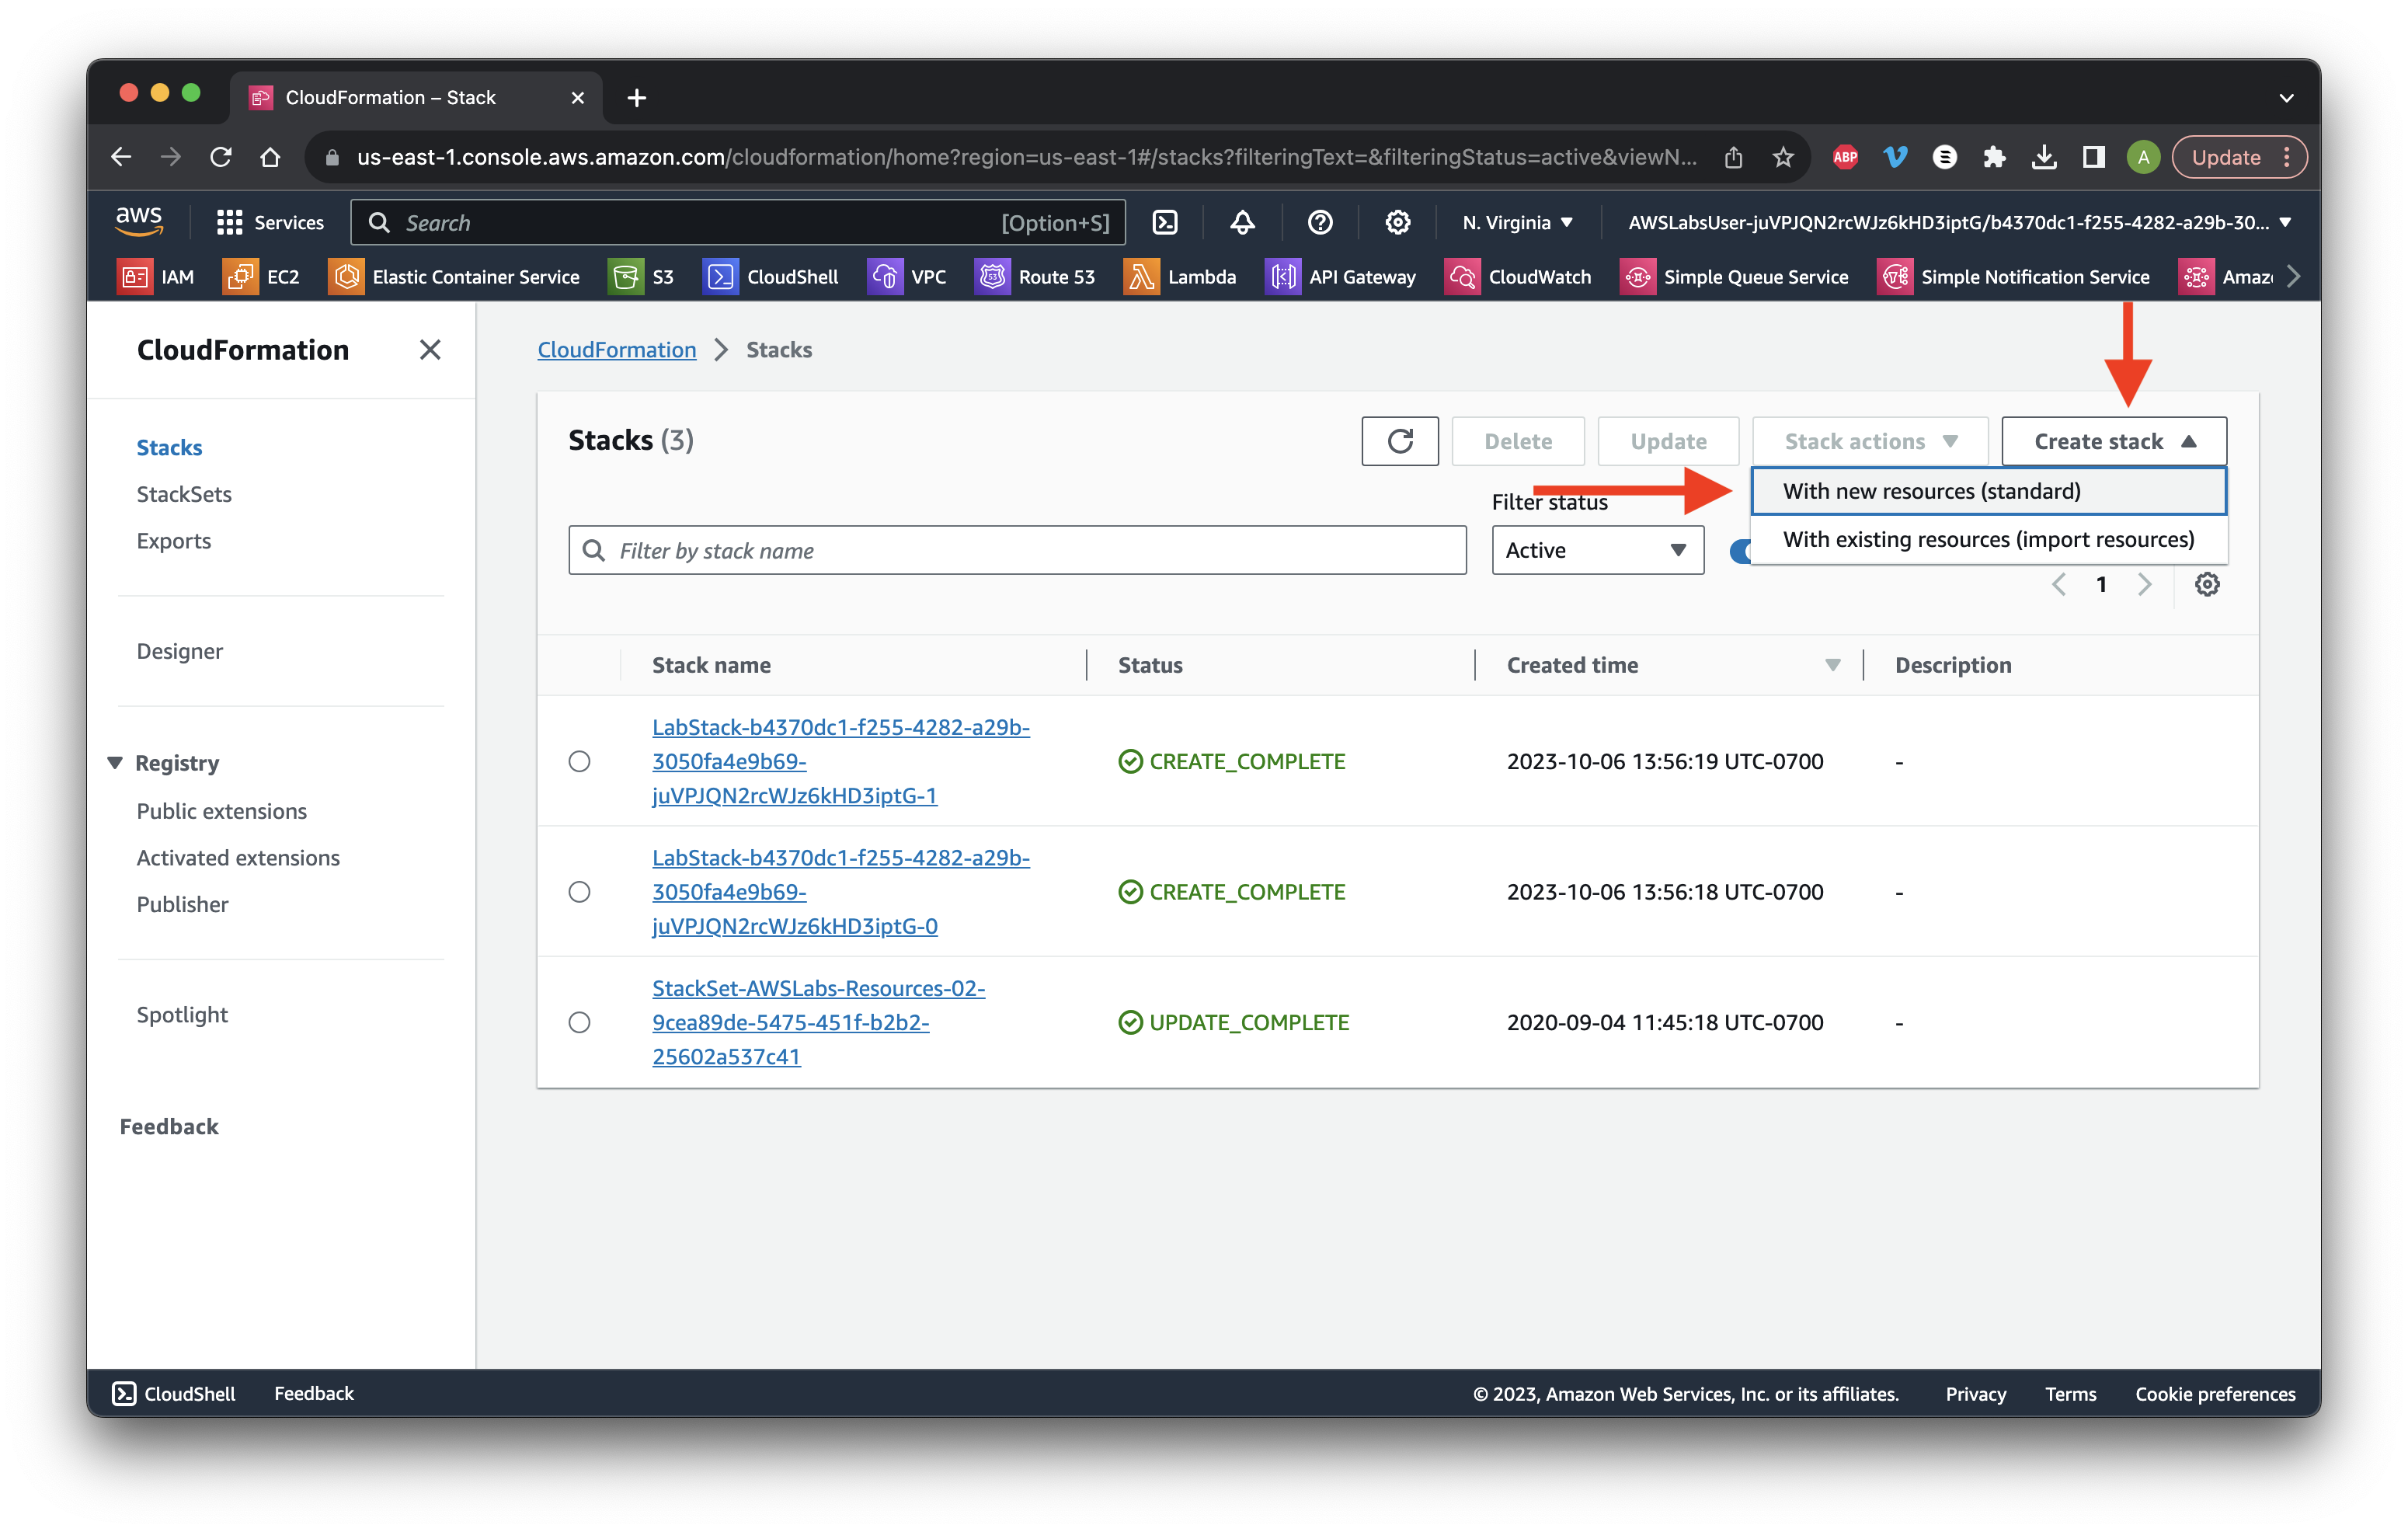The width and height of the screenshot is (2408, 1532).
Task: Open StackSet-AWSLabs-Resources-02 stack link
Action: (819, 1022)
